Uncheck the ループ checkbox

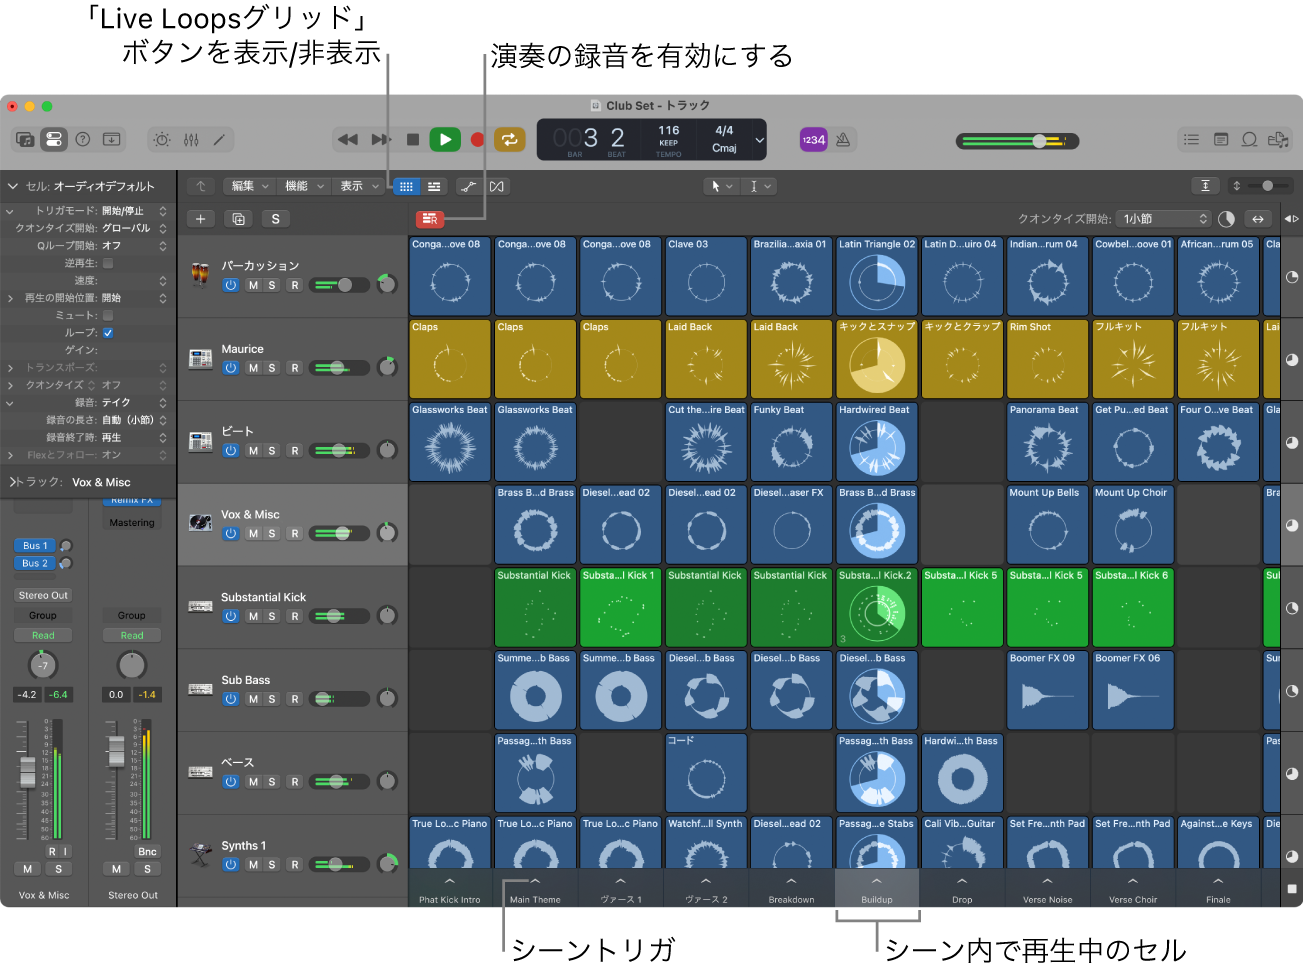tap(108, 333)
